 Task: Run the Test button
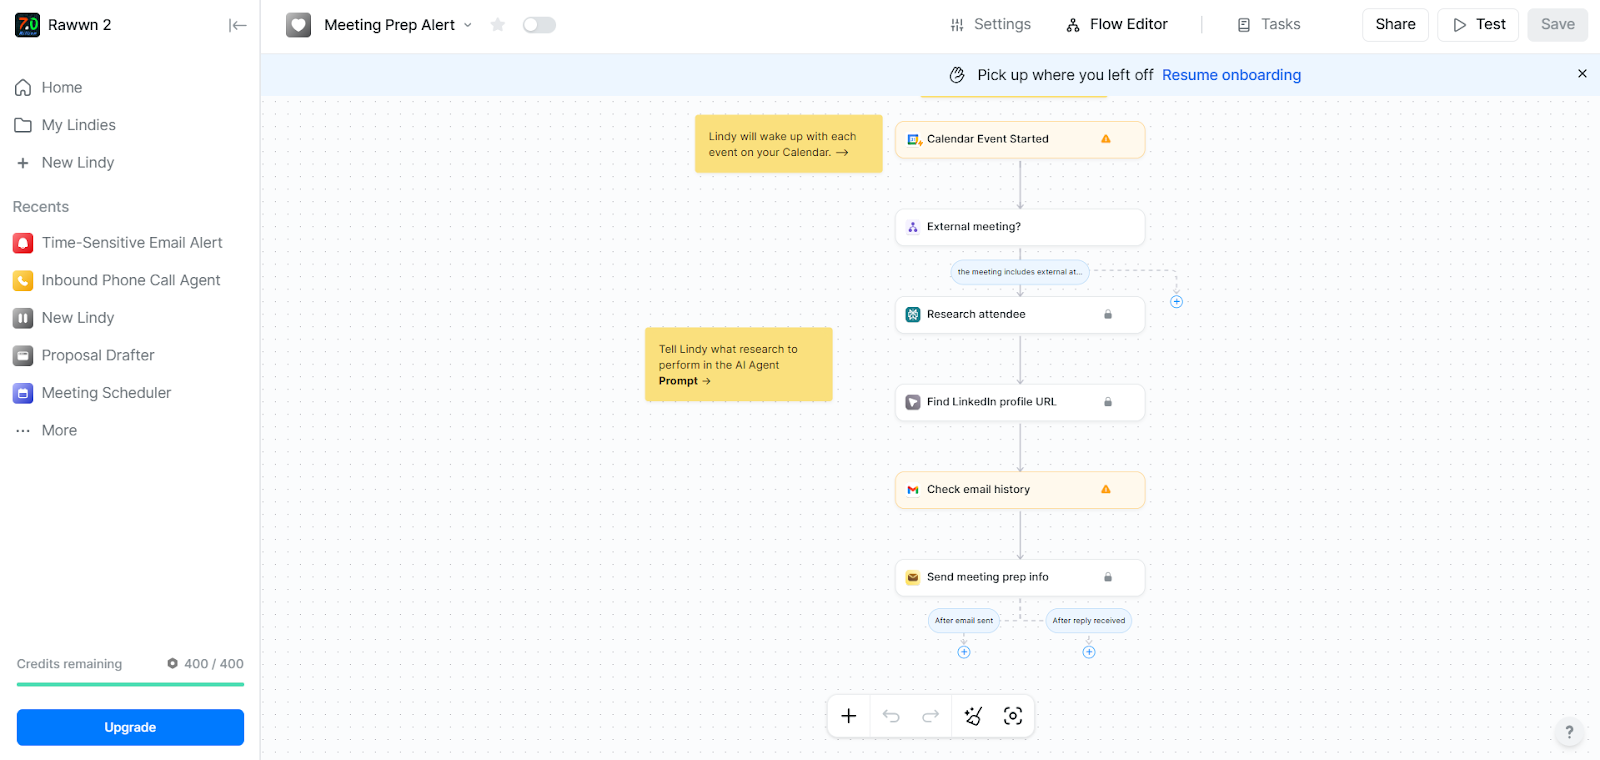1478,24
